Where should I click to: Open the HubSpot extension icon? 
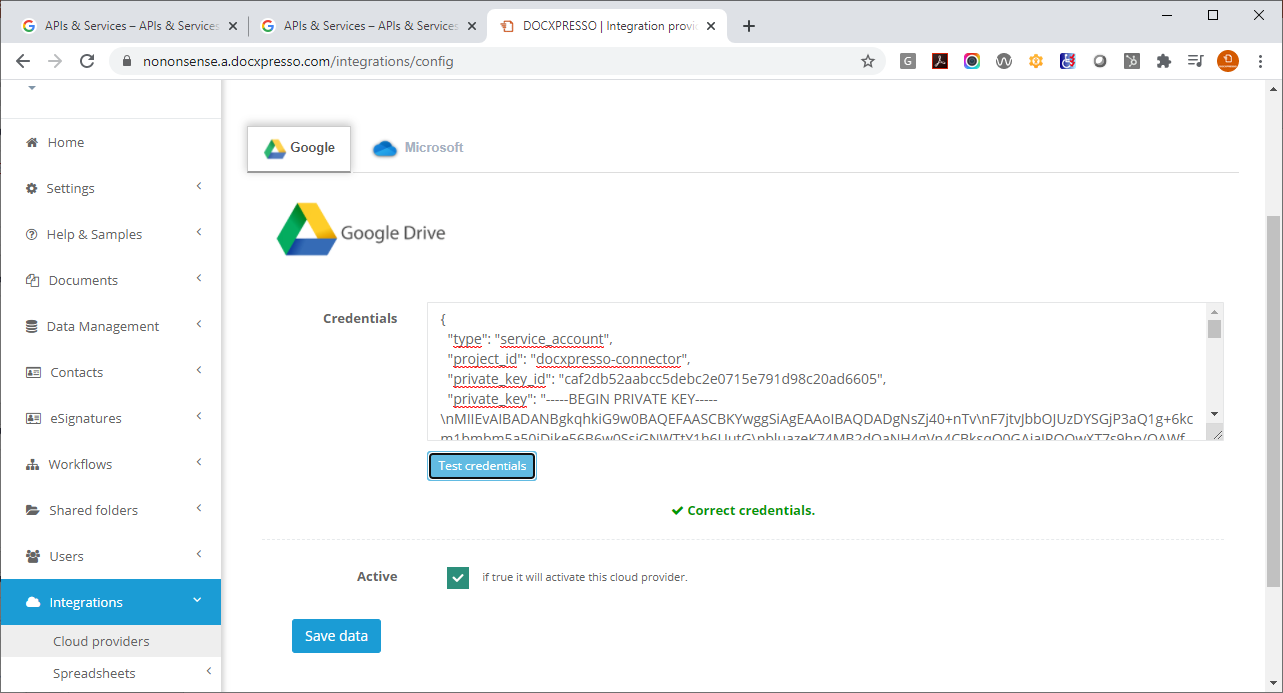1132,61
